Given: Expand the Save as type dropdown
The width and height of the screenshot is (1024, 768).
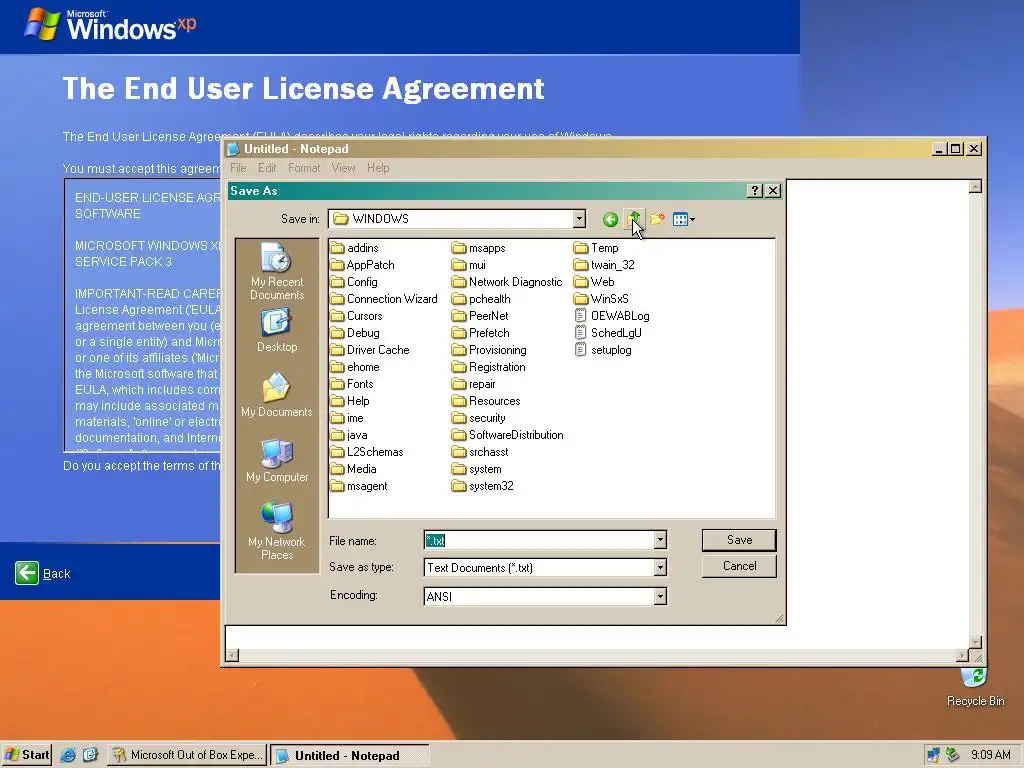Looking at the screenshot, I should (660, 568).
